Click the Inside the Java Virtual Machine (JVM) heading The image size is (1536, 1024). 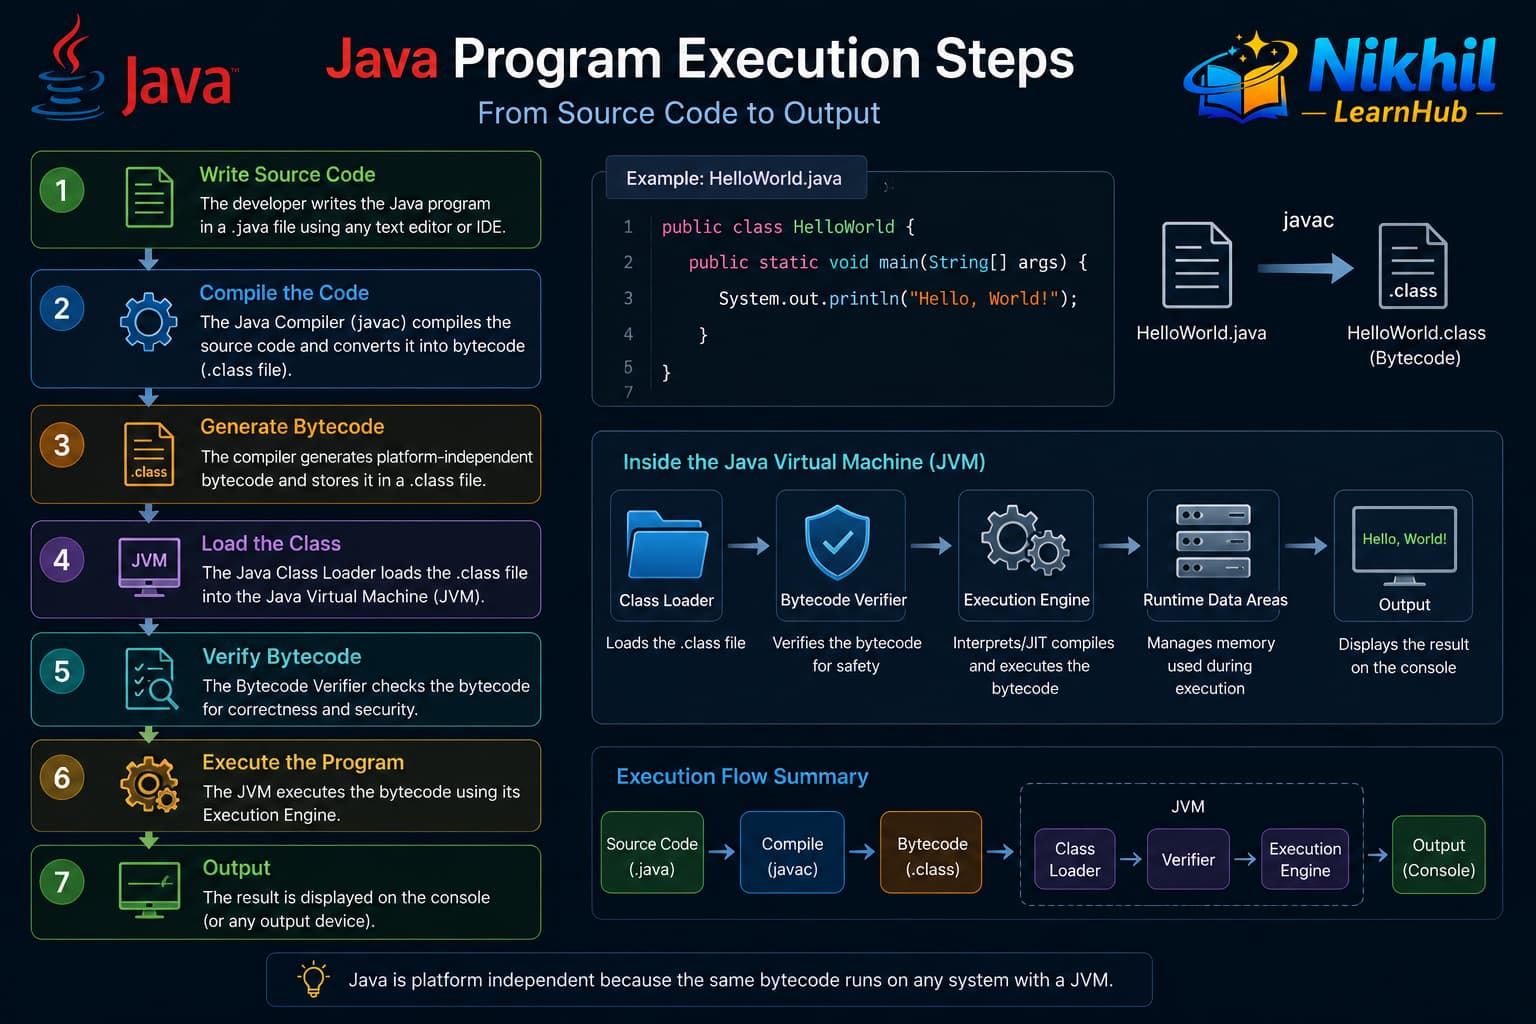click(804, 462)
